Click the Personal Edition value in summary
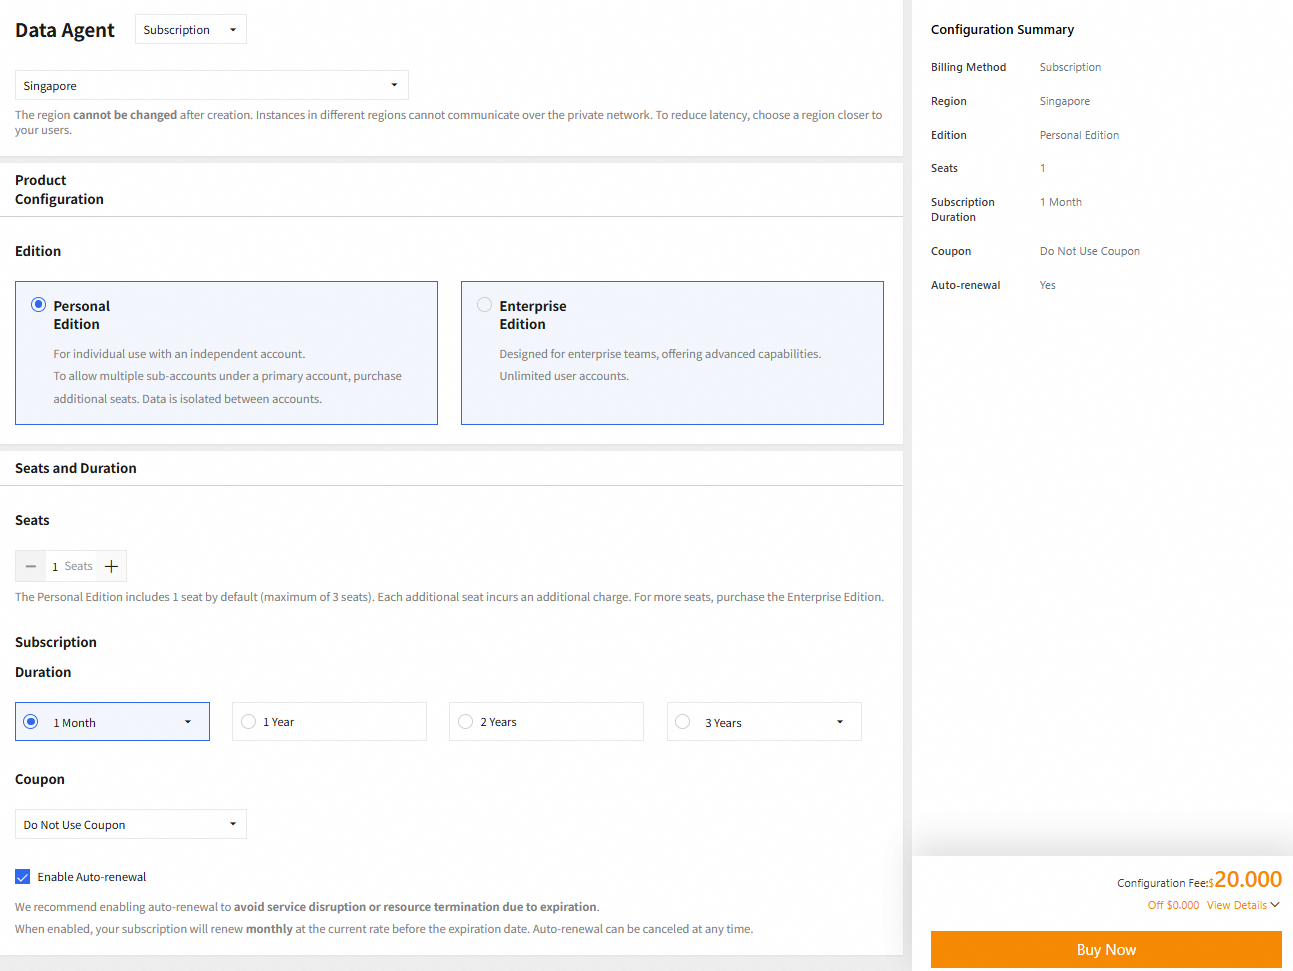 [1079, 135]
